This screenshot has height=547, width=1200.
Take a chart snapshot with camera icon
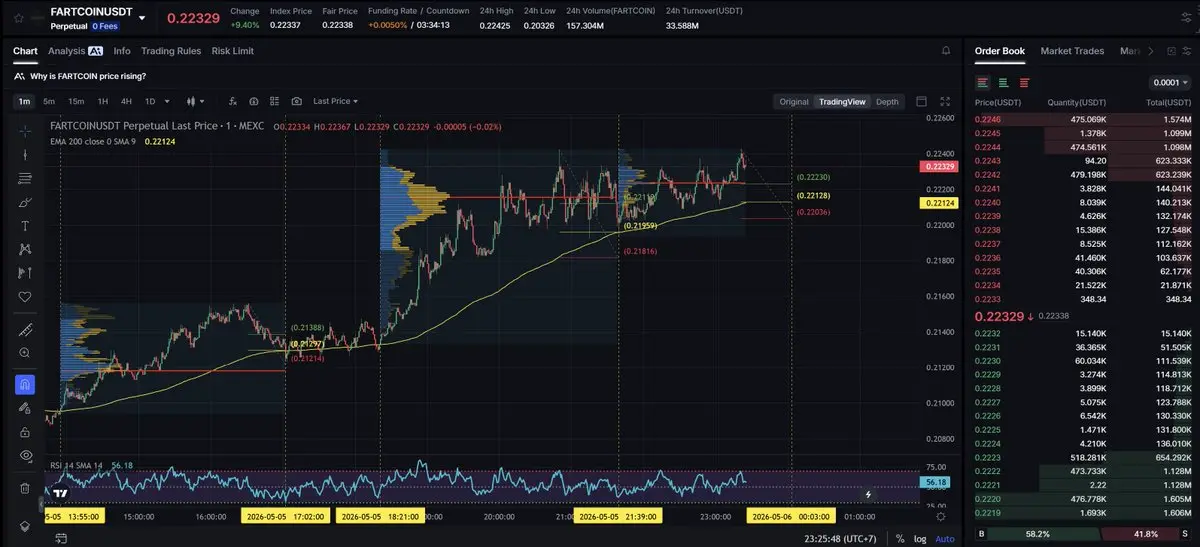point(297,101)
